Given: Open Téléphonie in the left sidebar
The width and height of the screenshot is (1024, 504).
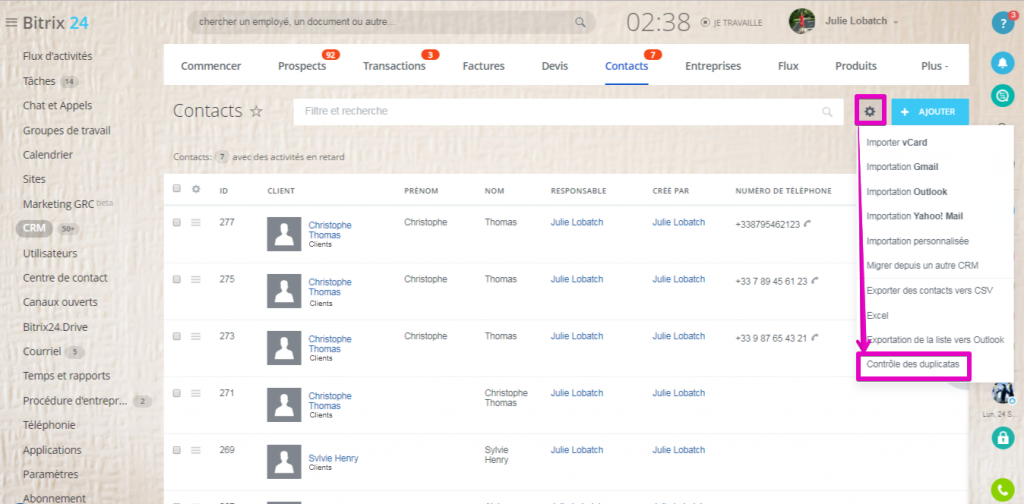Looking at the screenshot, I should click(49, 426).
